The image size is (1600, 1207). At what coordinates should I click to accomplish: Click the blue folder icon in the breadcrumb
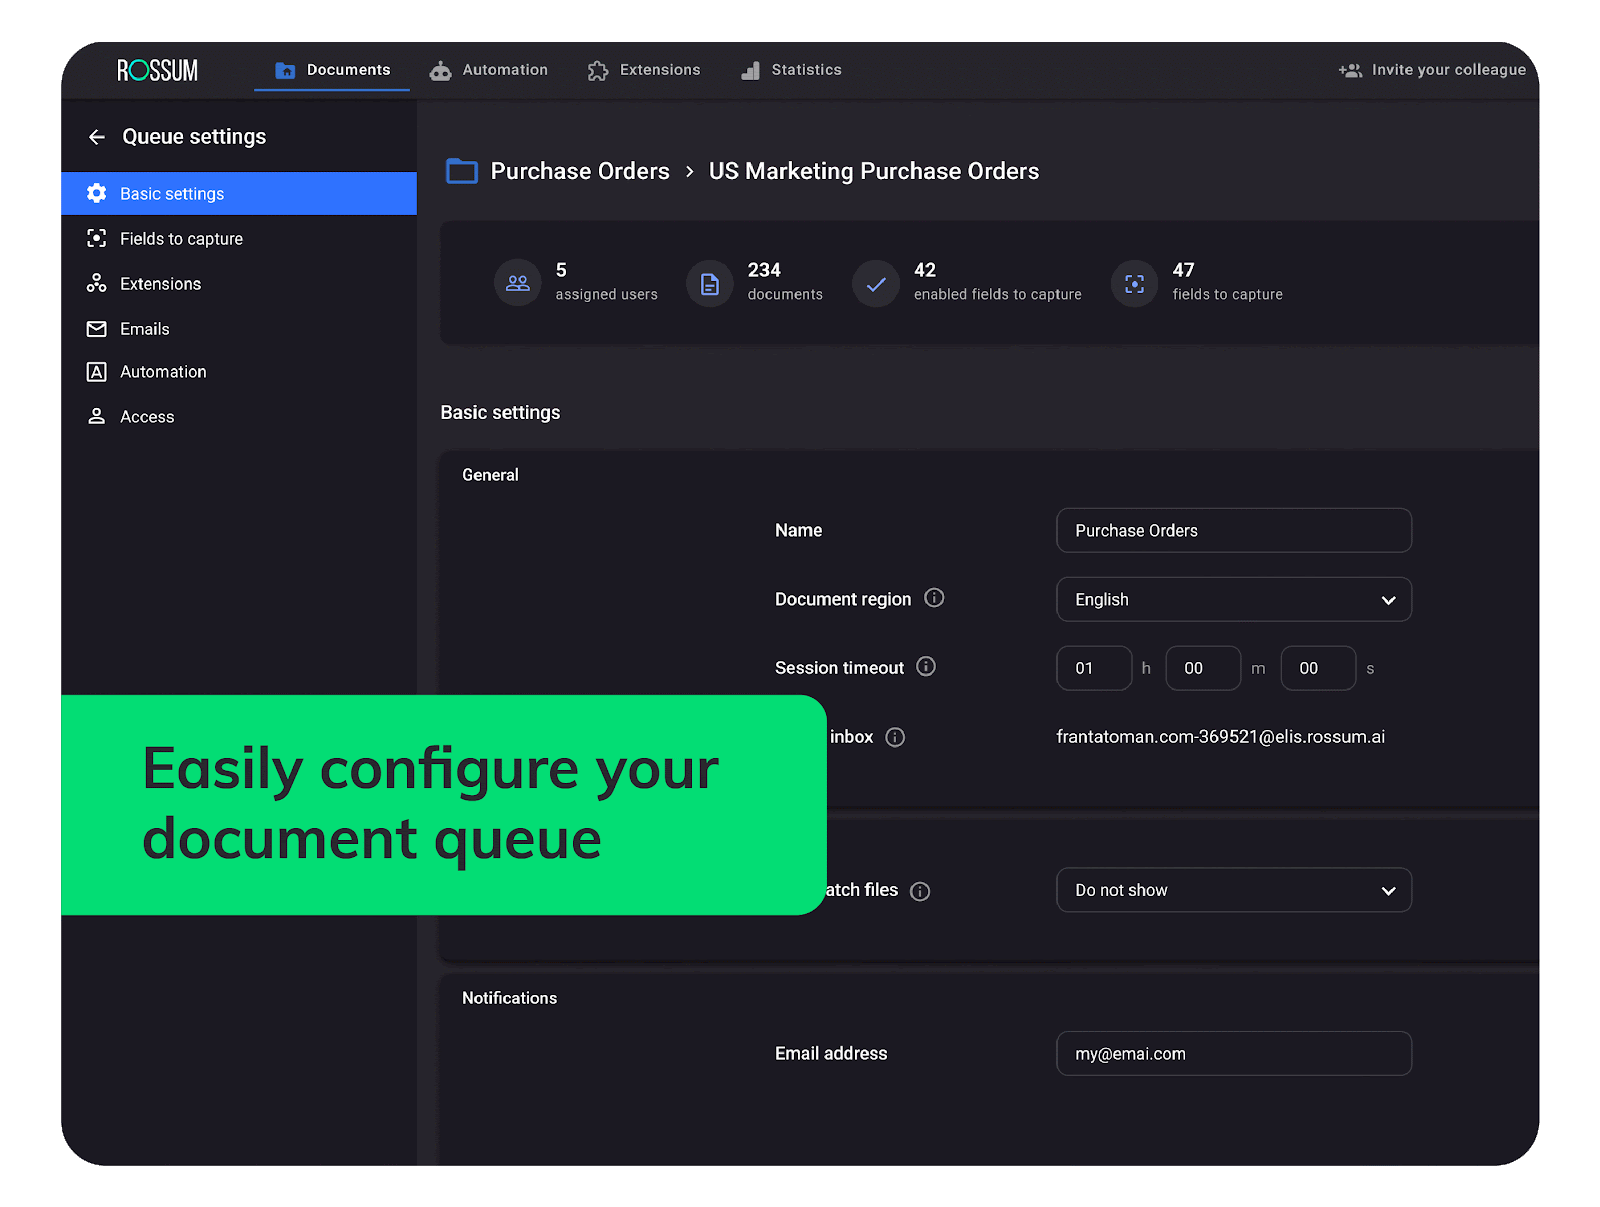tap(461, 171)
